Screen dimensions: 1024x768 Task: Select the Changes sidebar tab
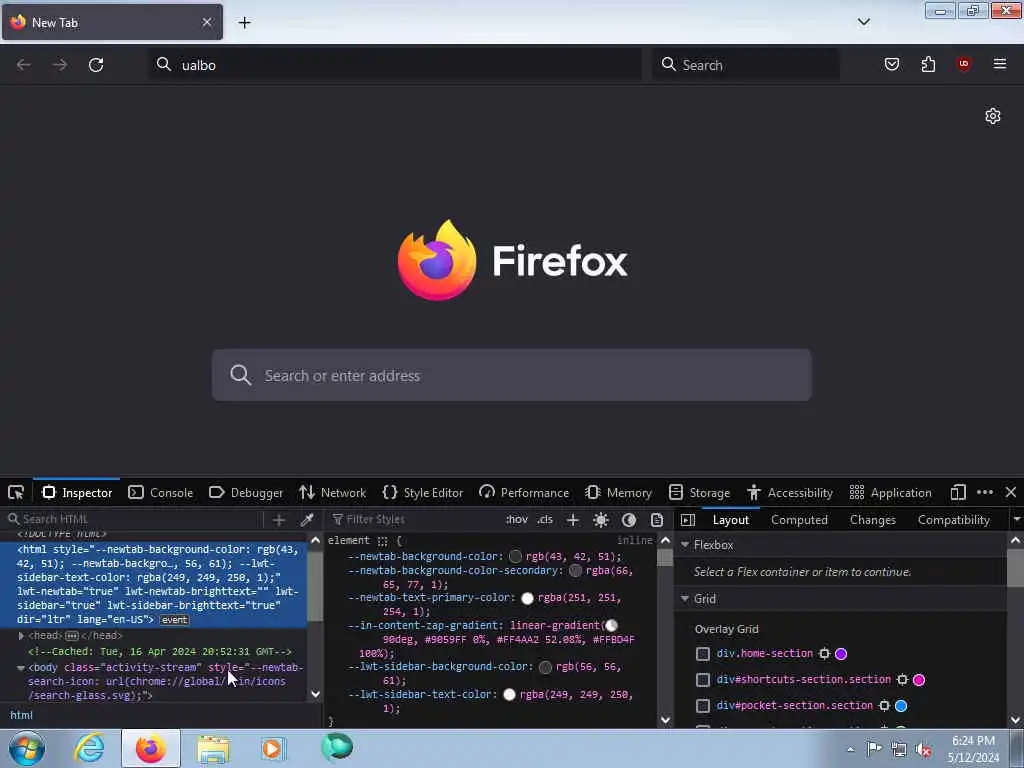pyautogui.click(x=872, y=520)
